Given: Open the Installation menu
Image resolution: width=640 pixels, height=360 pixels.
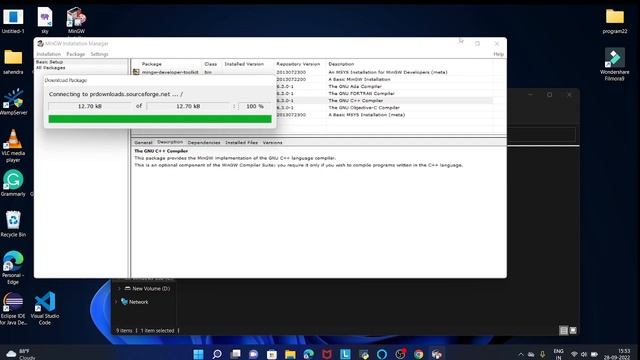Looking at the screenshot, I should tap(48, 54).
